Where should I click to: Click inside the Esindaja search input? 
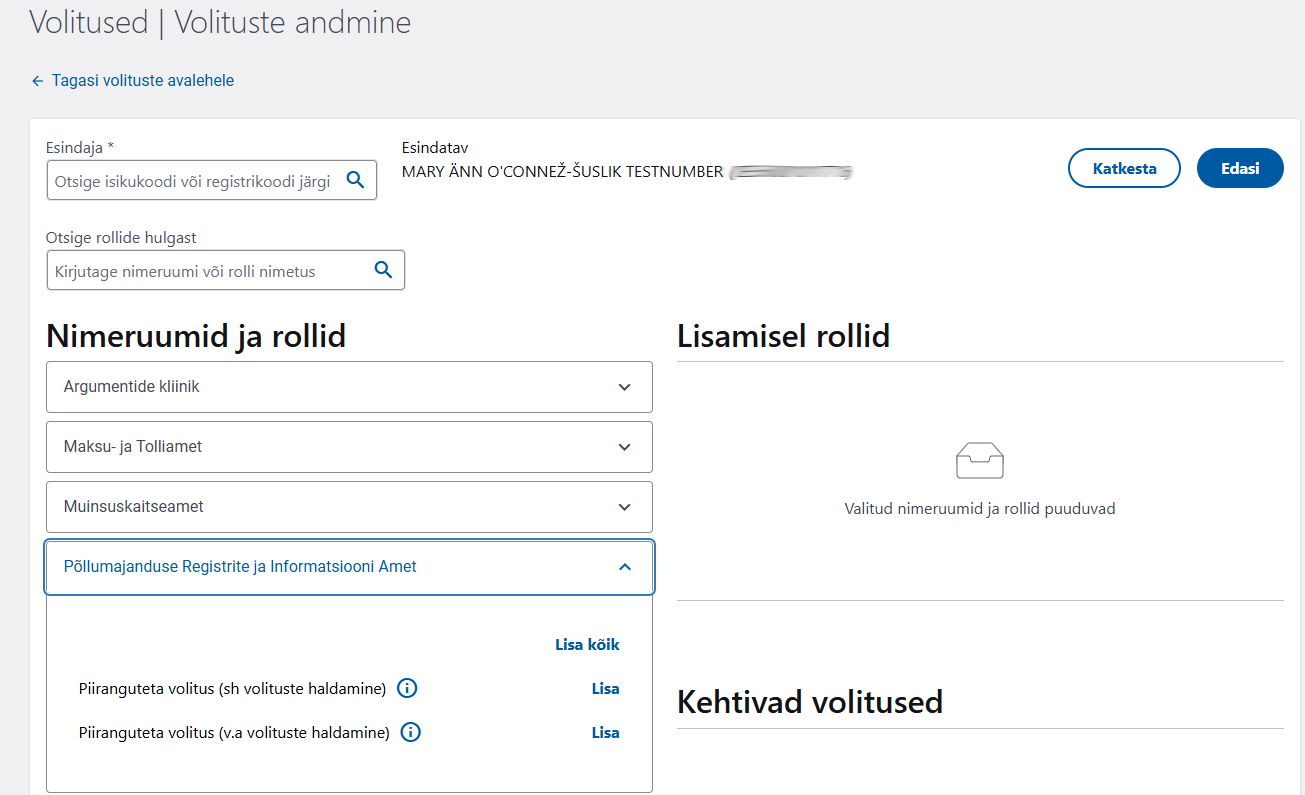tap(190, 180)
